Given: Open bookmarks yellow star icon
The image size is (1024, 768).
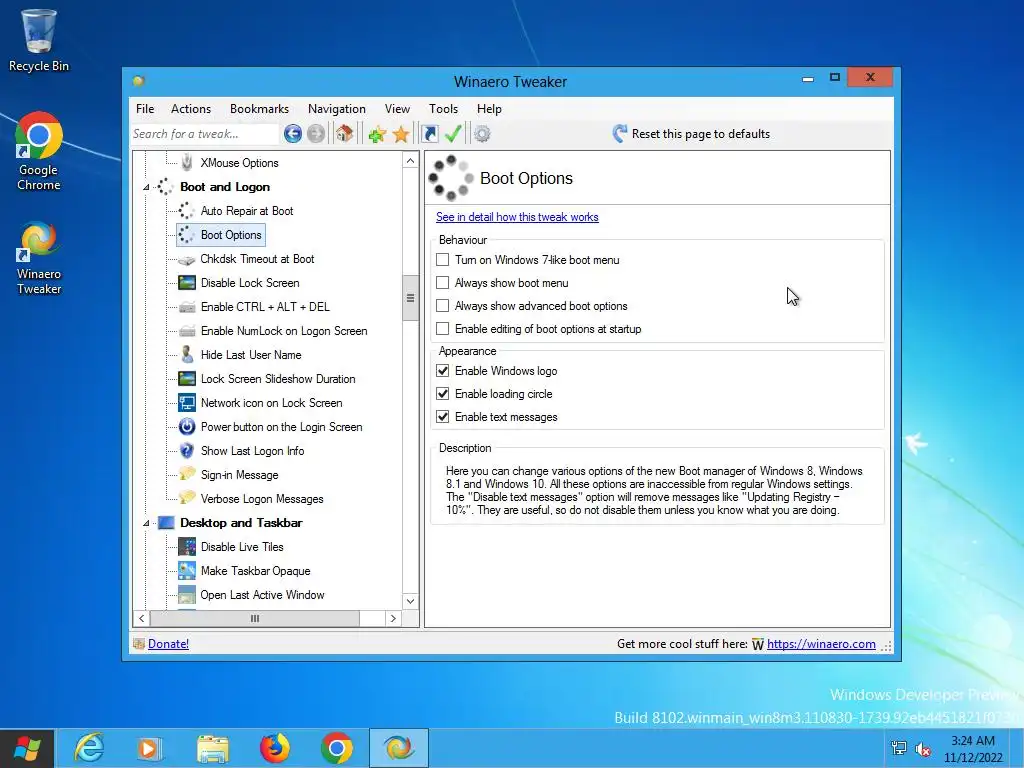Looking at the screenshot, I should click(401, 135).
